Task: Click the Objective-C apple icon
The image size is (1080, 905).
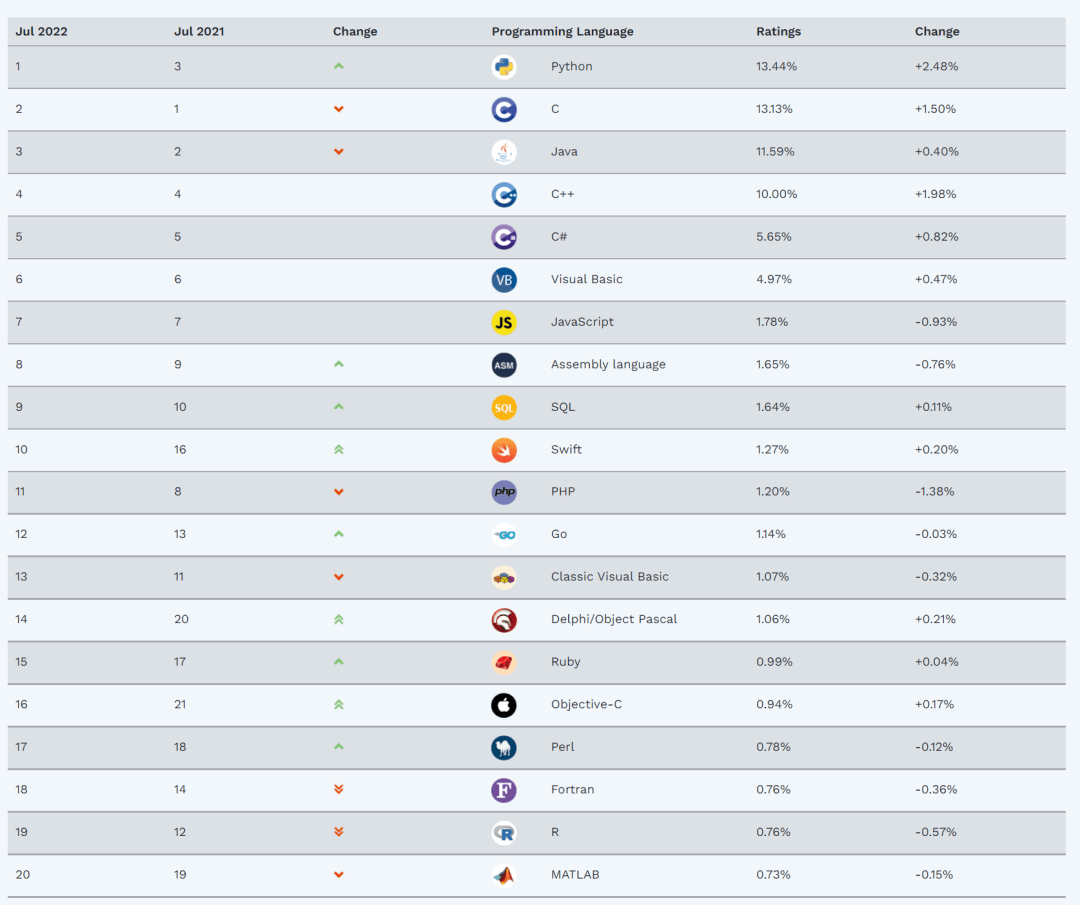Action: point(504,705)
